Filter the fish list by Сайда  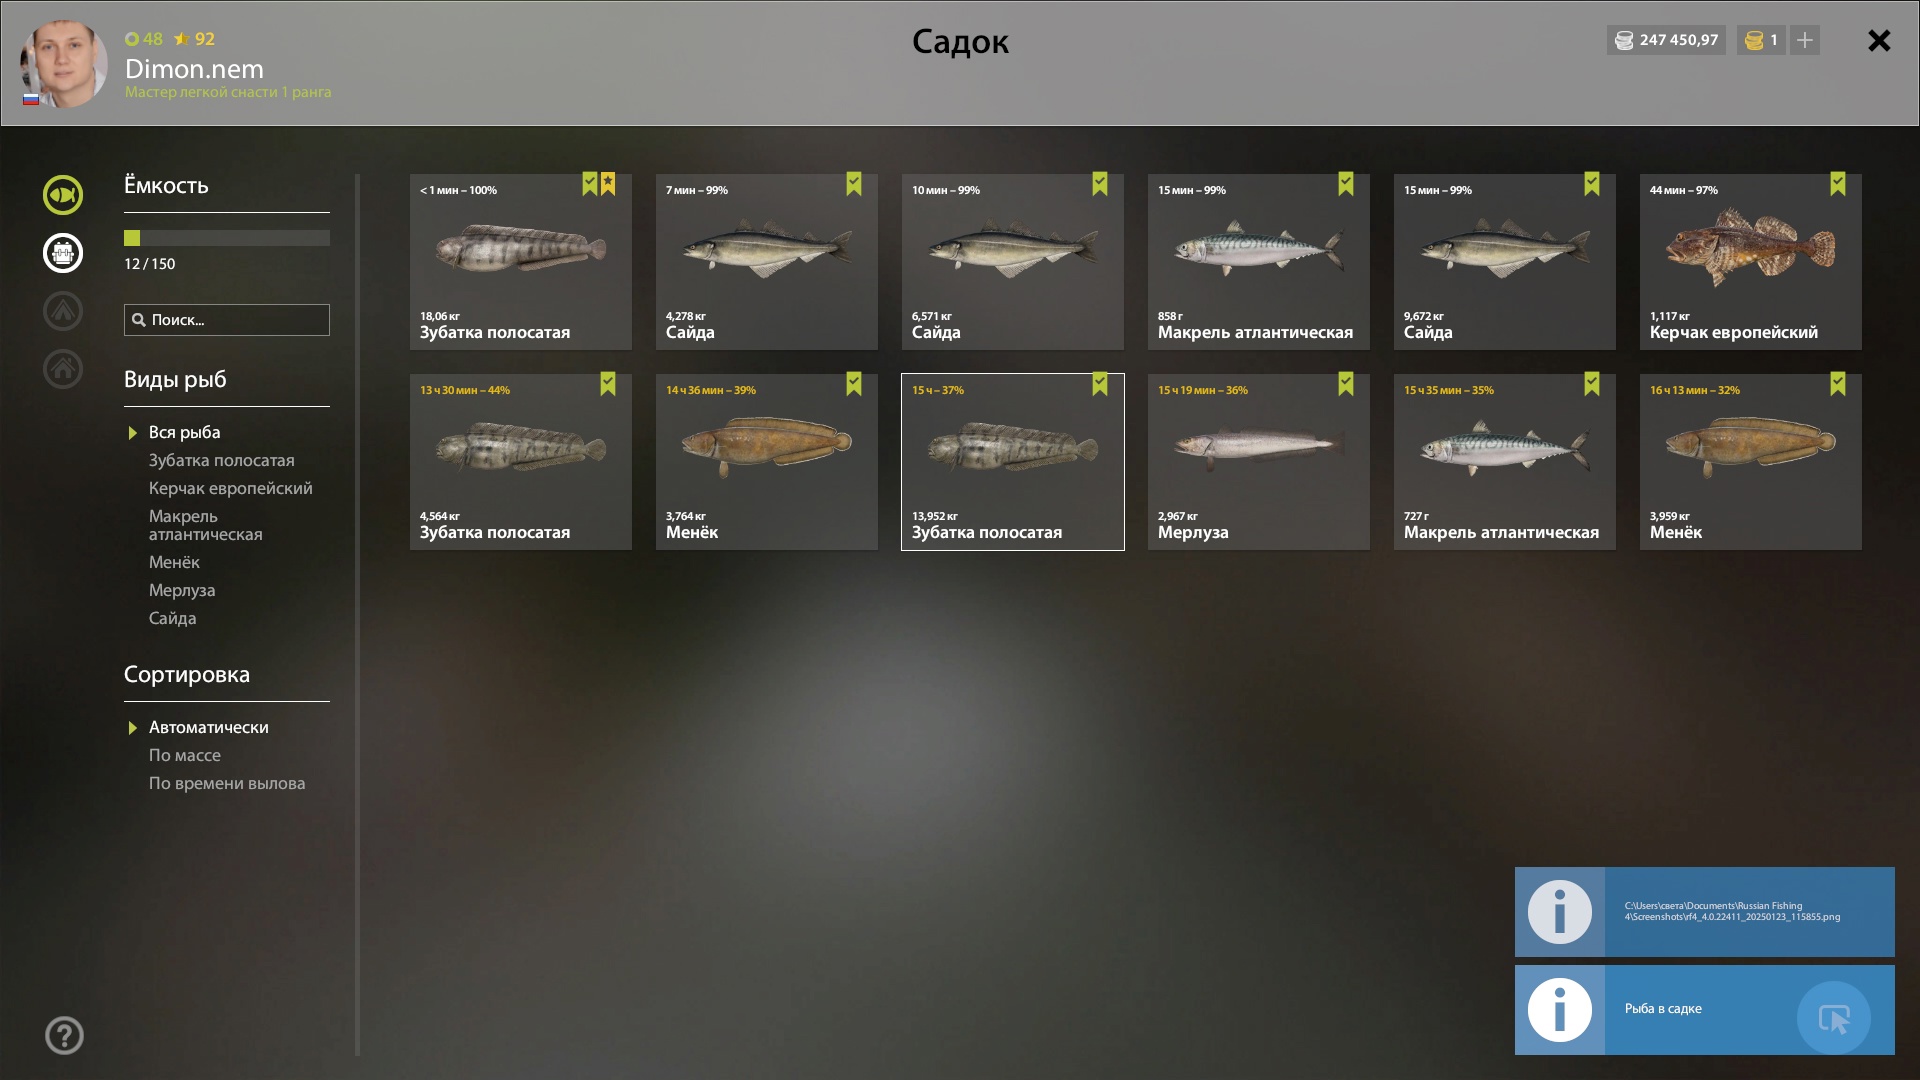173,618
